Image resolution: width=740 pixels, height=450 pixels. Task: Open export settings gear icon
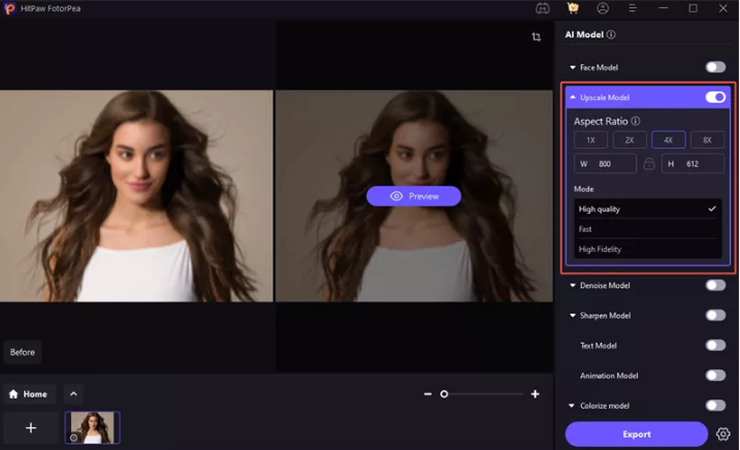(x=723, y=434)
